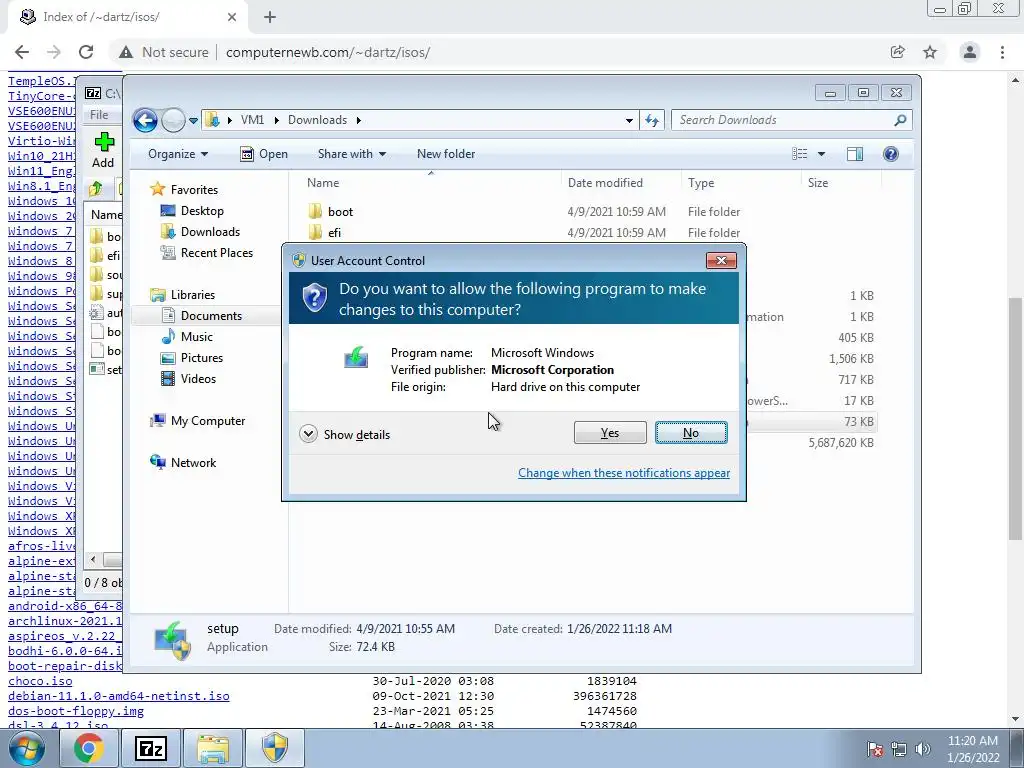Open File Explorer taskbar icon
The height and width of the screenshot is (768, 1024).
[x=213, y=748]
